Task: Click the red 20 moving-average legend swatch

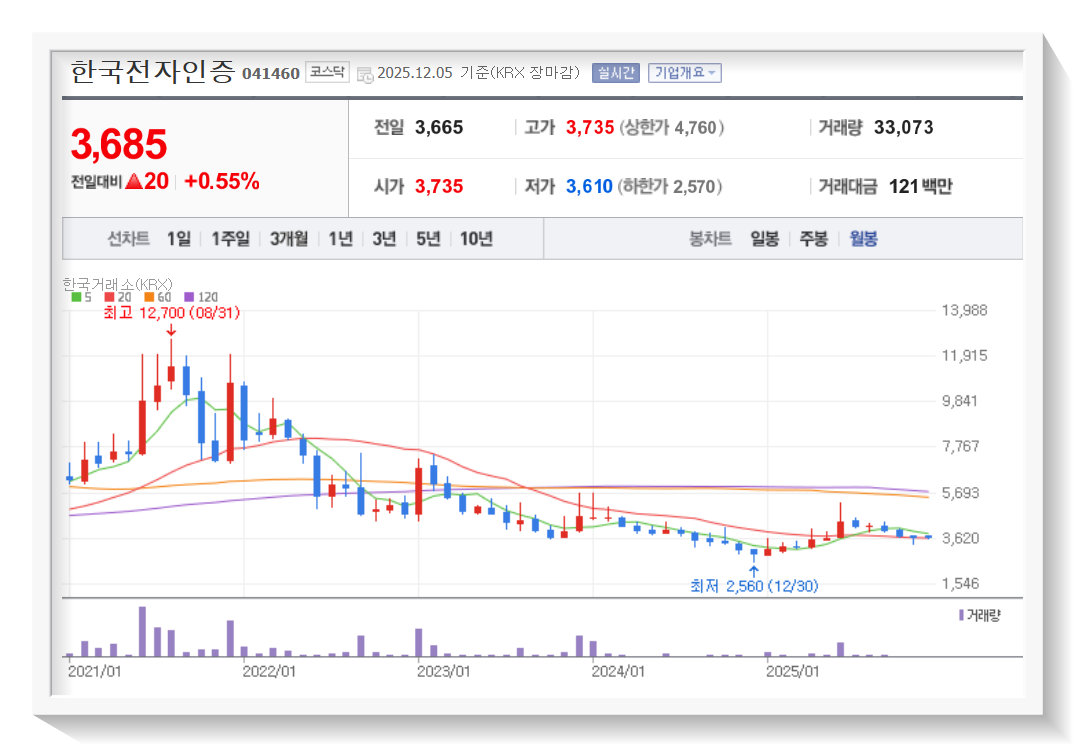Action: pyautogui.click(x=110, y=297)
